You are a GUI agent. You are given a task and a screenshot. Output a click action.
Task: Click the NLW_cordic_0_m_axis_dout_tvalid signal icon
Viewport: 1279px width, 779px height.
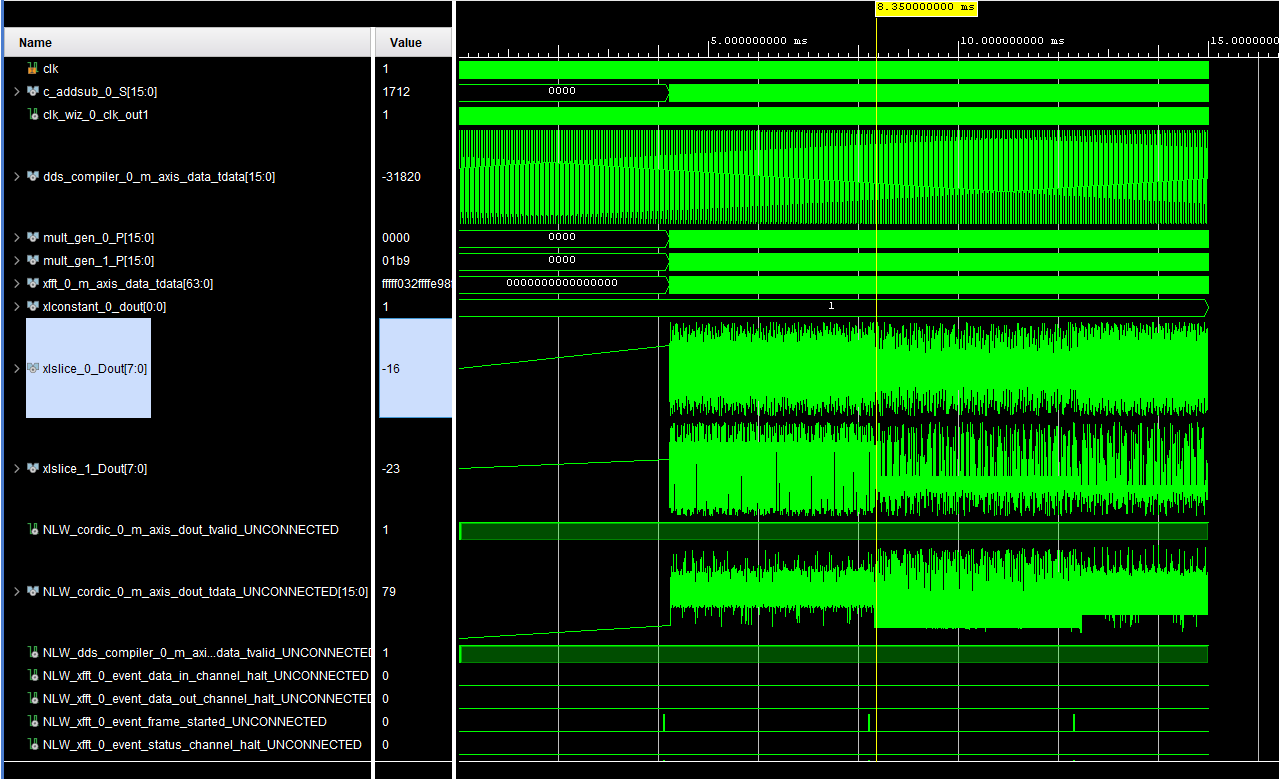pyautogui.click(x=33, y=530)
